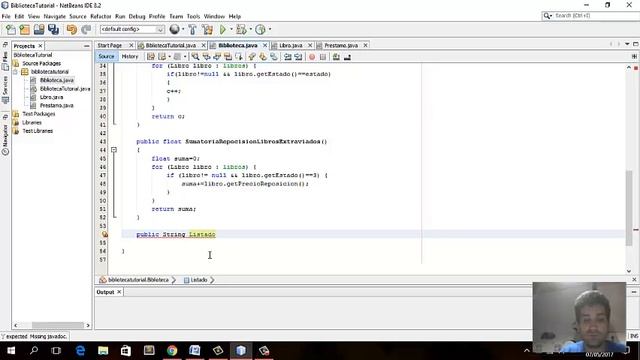Screen dimensions: 640x360
Task: Open the default config dropdown
Action: click(x=132, y=29)
